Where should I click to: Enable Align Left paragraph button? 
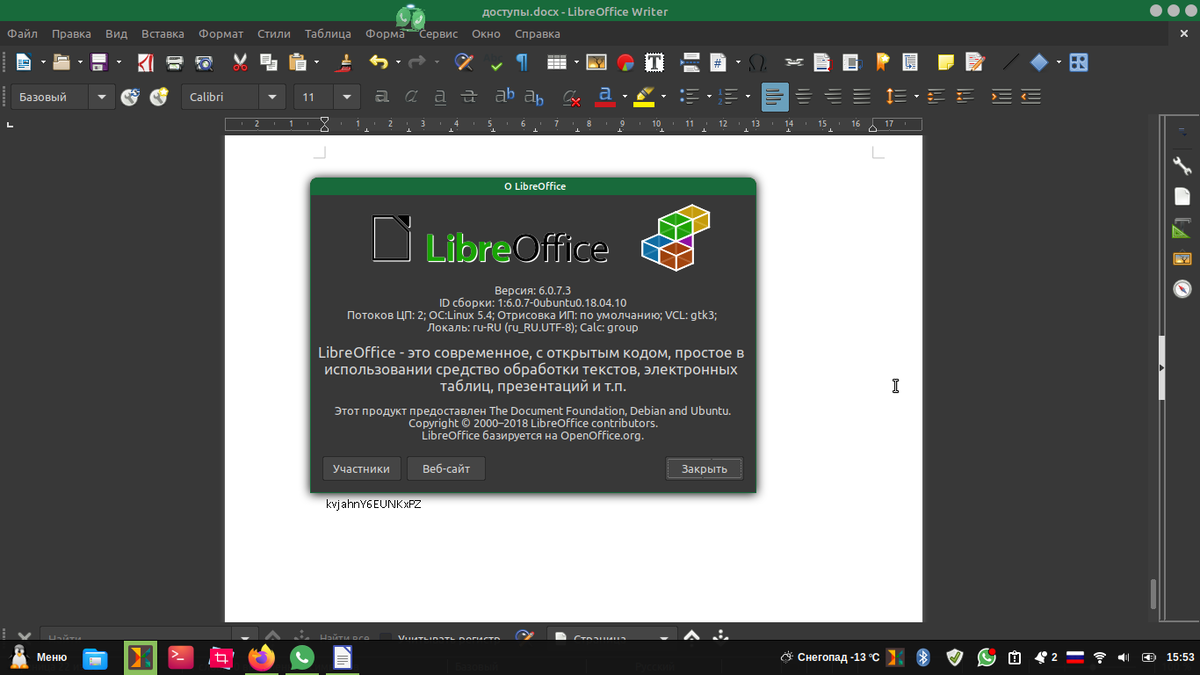[774, 97]
